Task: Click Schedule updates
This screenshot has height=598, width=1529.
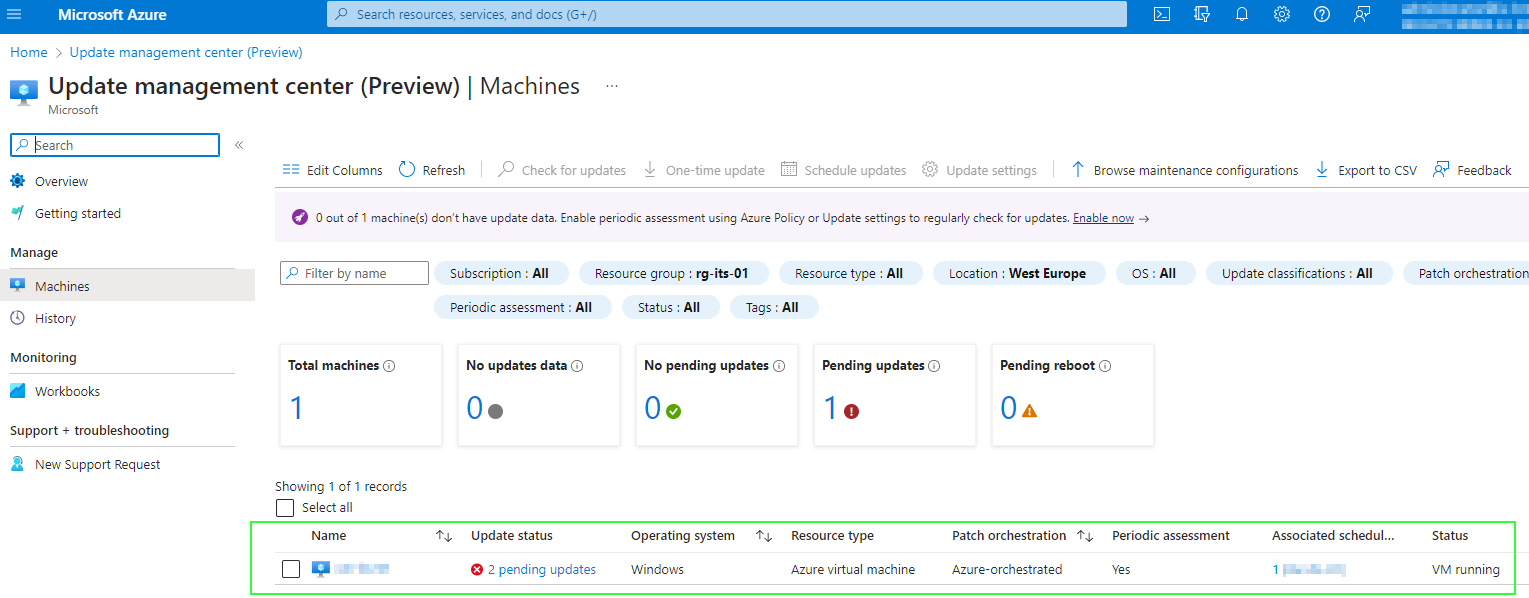Action: pyautogui.click(x=844, y=170)
